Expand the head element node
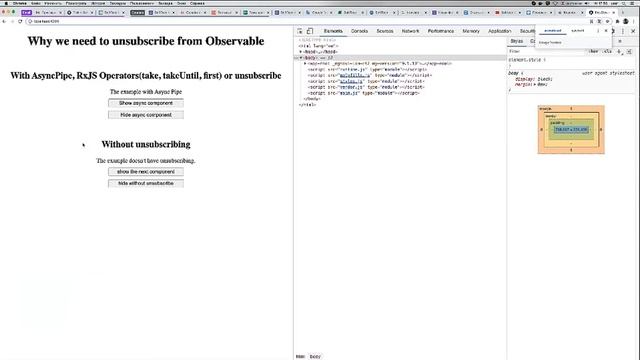 301,52
